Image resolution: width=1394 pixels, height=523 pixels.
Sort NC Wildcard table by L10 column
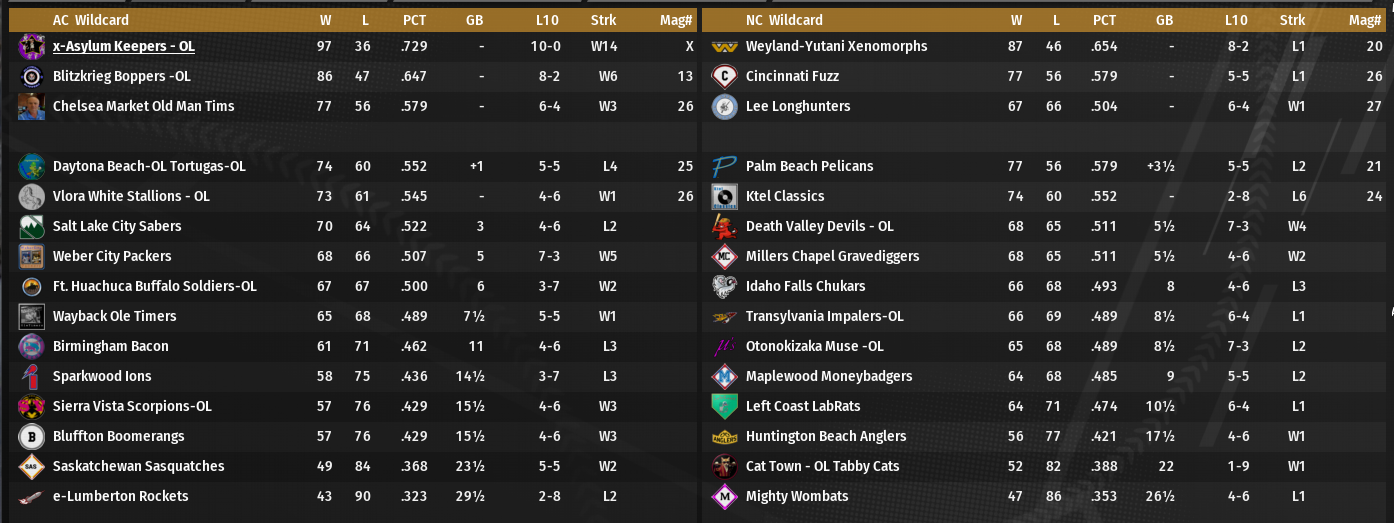[1236, 20]
